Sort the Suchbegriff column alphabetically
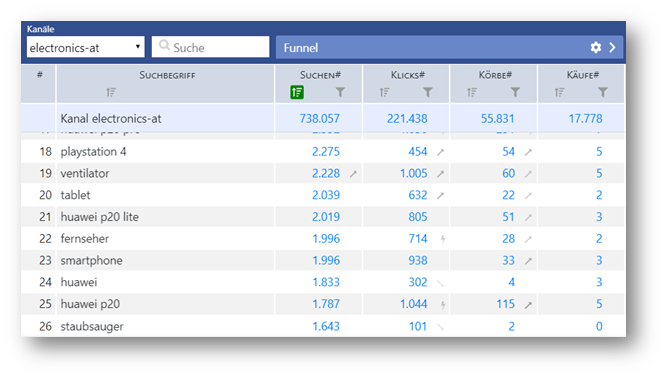The width and height of the screenshot is (668, 379). [111, 92]
